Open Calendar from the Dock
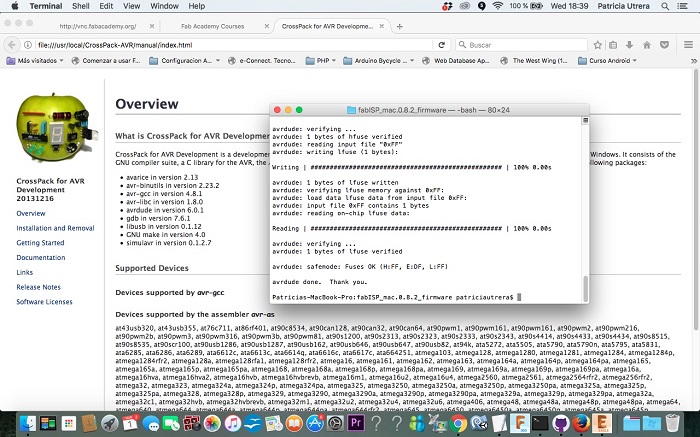 click(130, 423)
